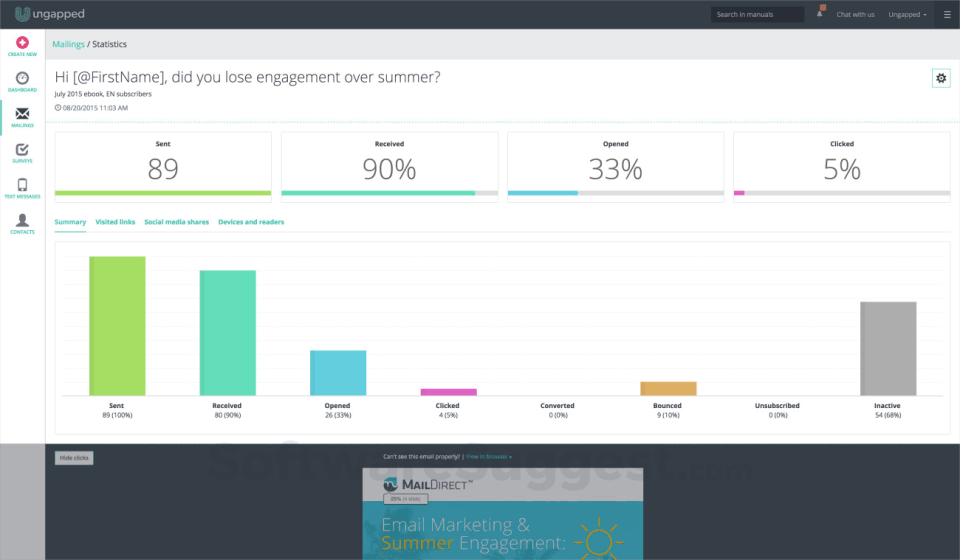The height and width of the screenshot is (560, 960).
Task: Select the Mailings envelope icon
Action: pos(22,114)
